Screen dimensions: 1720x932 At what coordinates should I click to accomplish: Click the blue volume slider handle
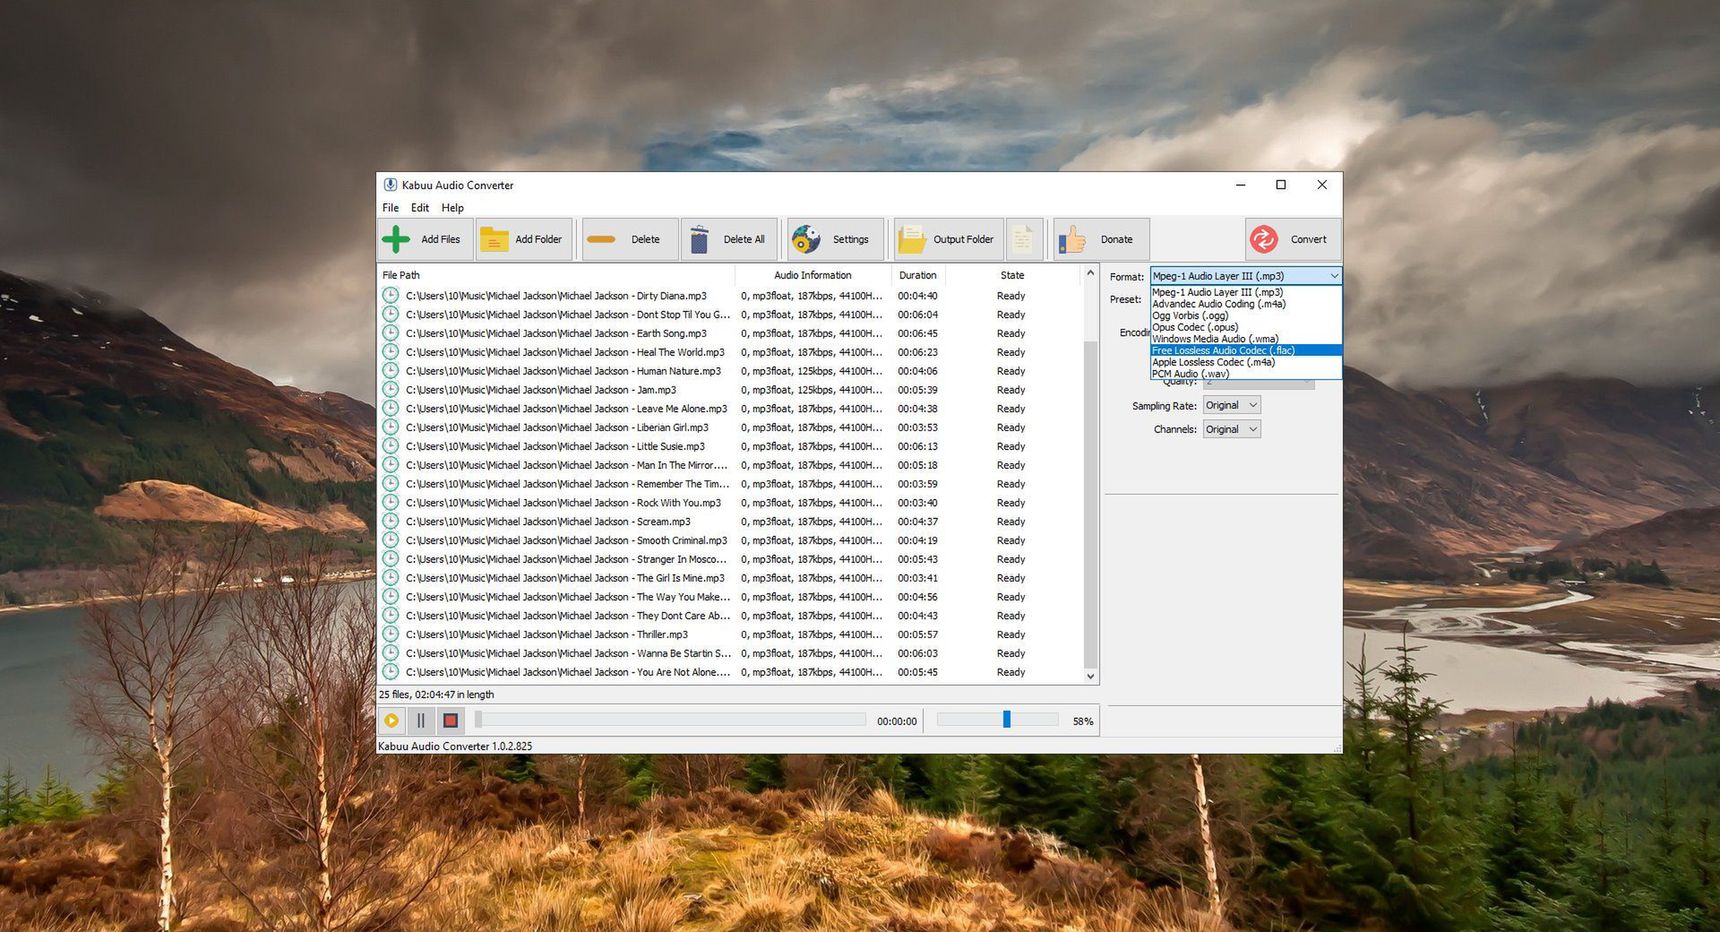(x=1007, y=719)
